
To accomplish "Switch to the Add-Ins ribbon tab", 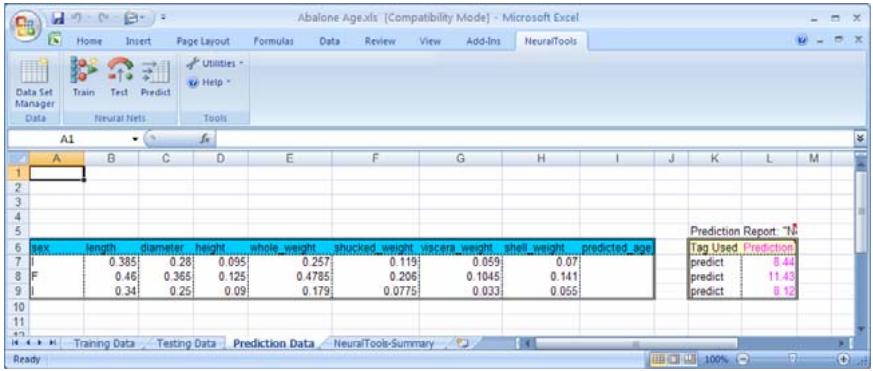I will pyautogui.click(x=483, y=41).
